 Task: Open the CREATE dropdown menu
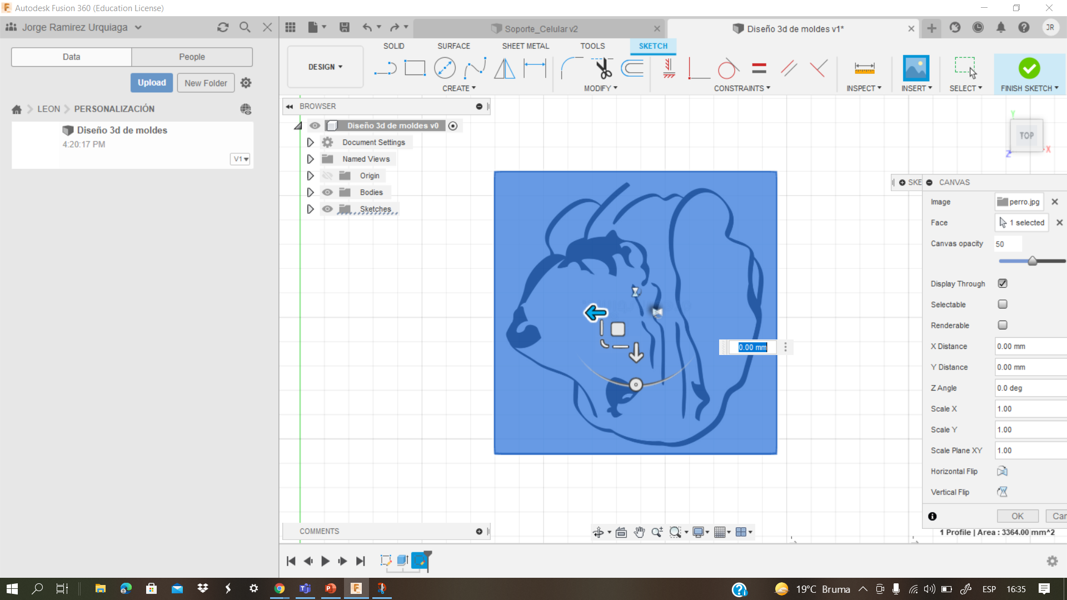tap(459, 88)
